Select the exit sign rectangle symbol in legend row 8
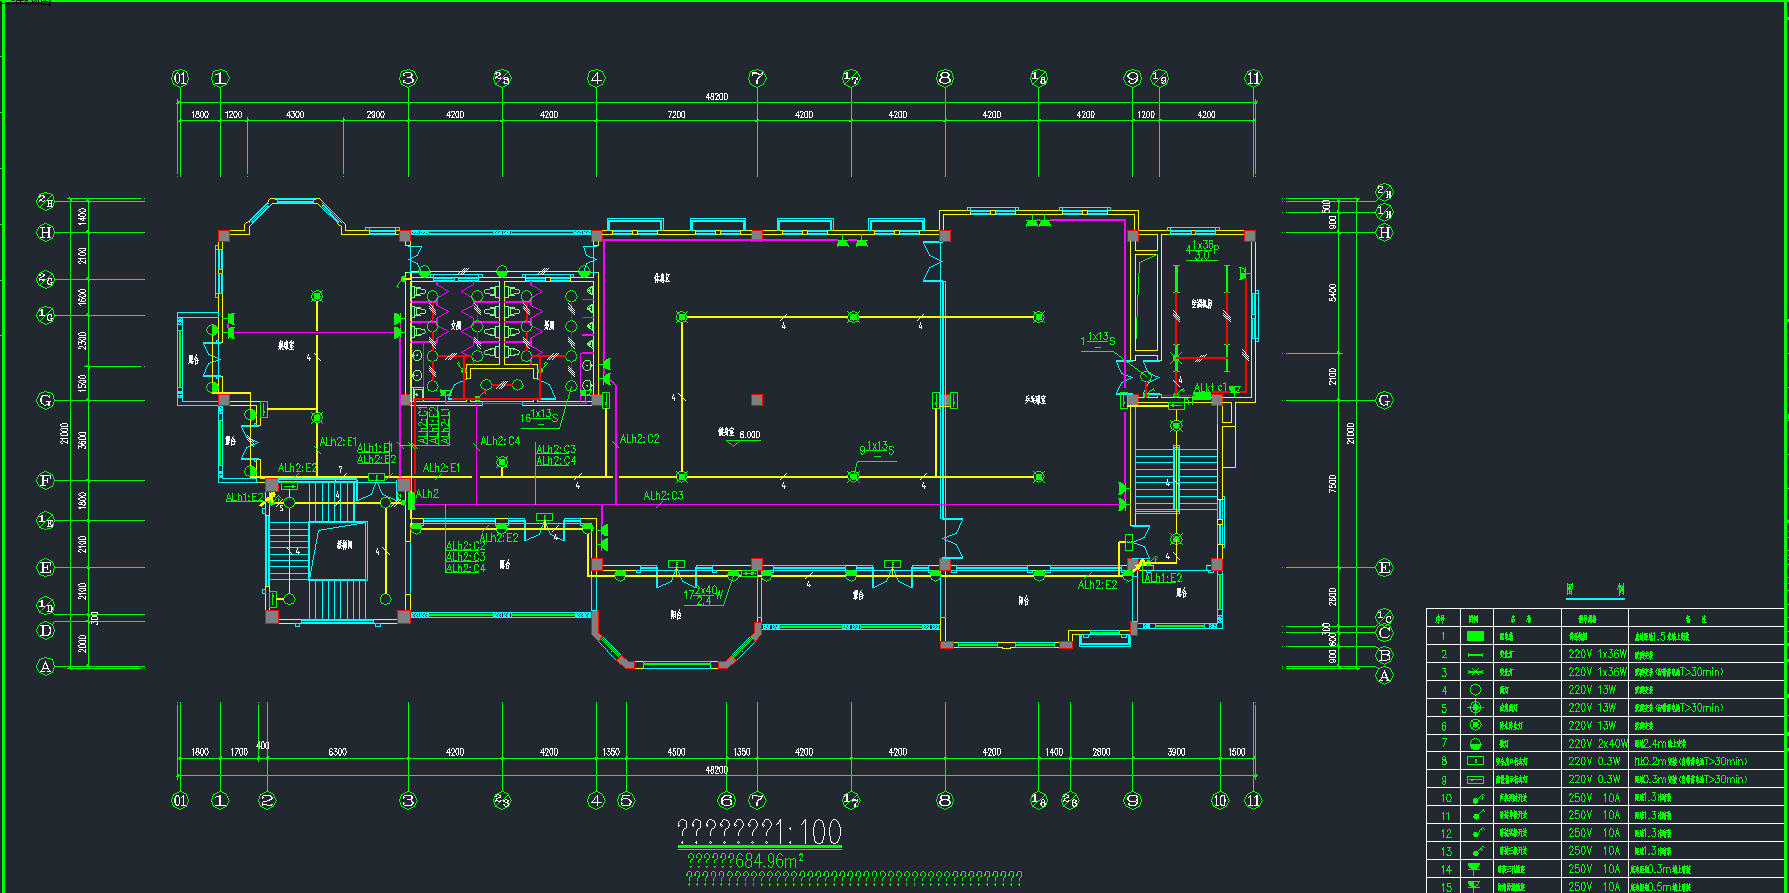1789x893 pixels. (1475, 762)
